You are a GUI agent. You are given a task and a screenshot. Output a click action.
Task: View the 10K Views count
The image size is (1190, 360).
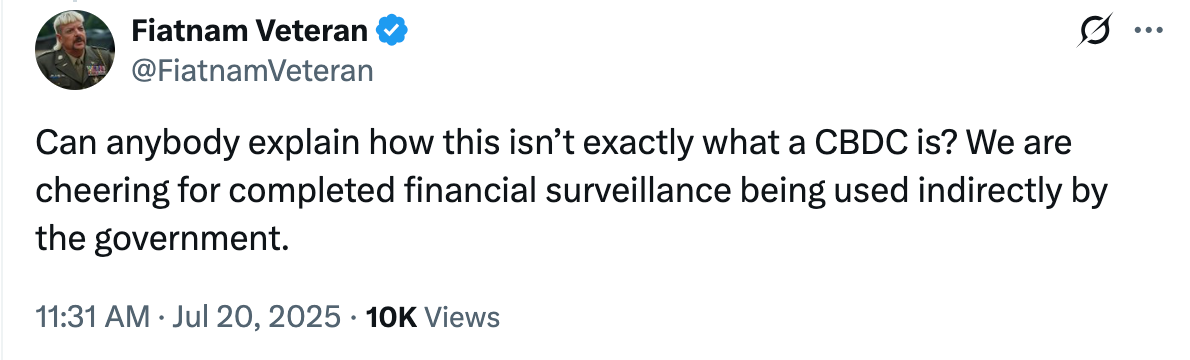(433, 317)
